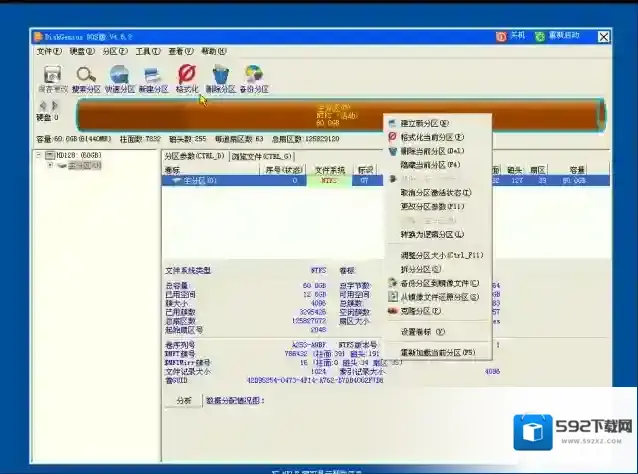This screenshot has height=474, width=638.
Task: Click the 搜索分区 magnifier icon
Action: tap(86, 75)
